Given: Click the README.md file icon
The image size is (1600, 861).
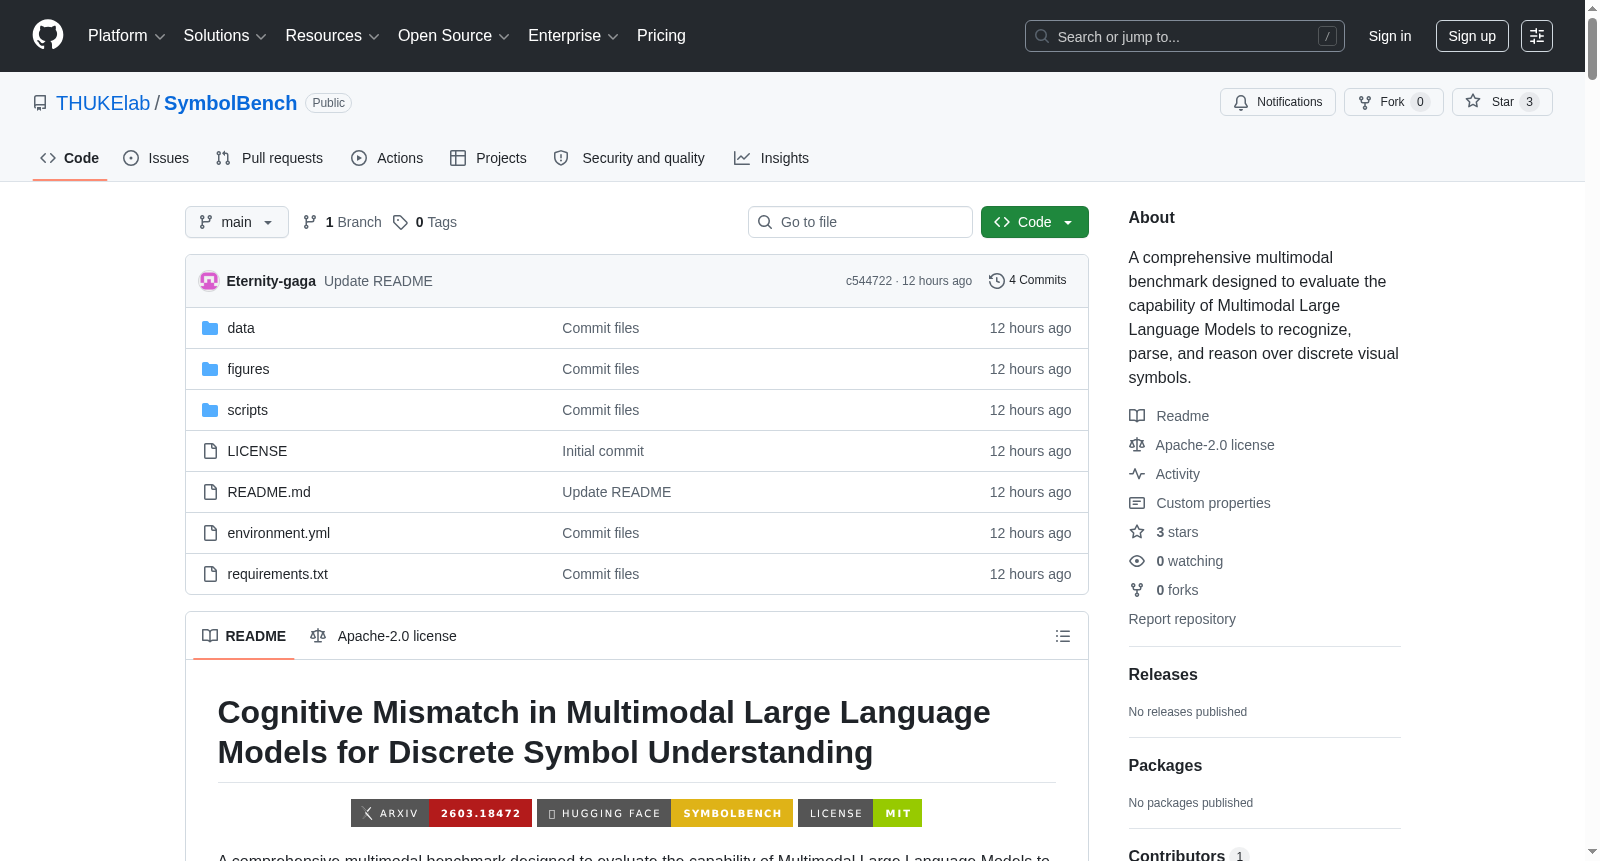Looking at the screenshot, I should point(210,492).
